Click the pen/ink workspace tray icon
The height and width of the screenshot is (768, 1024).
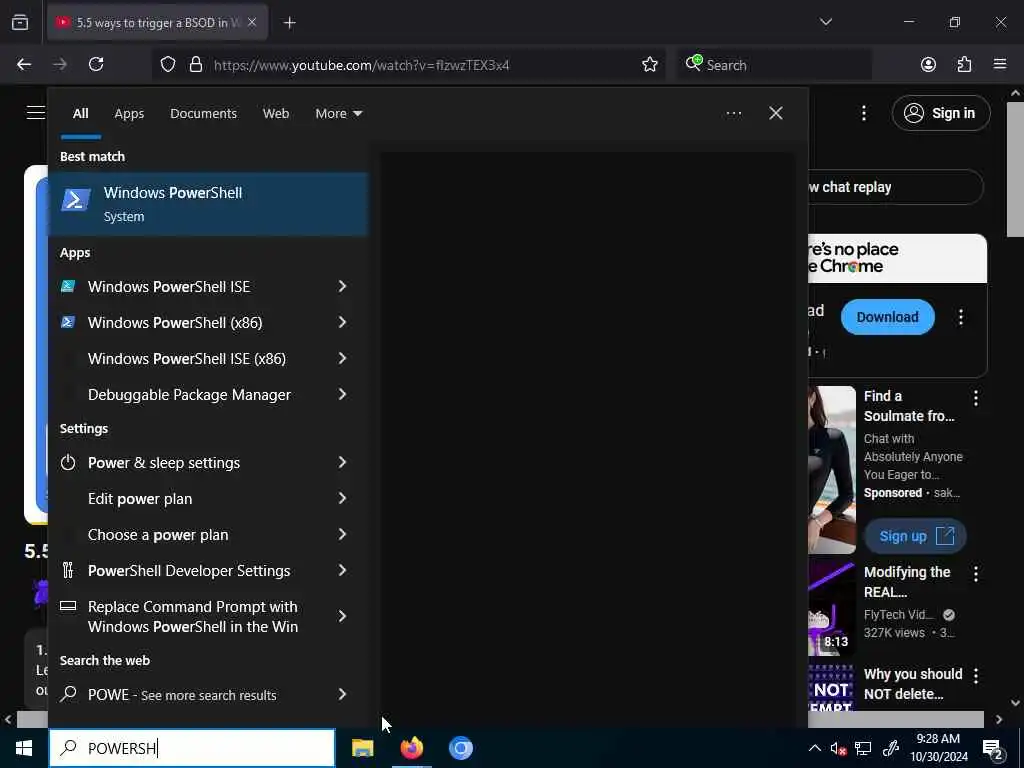coord(890,748)
